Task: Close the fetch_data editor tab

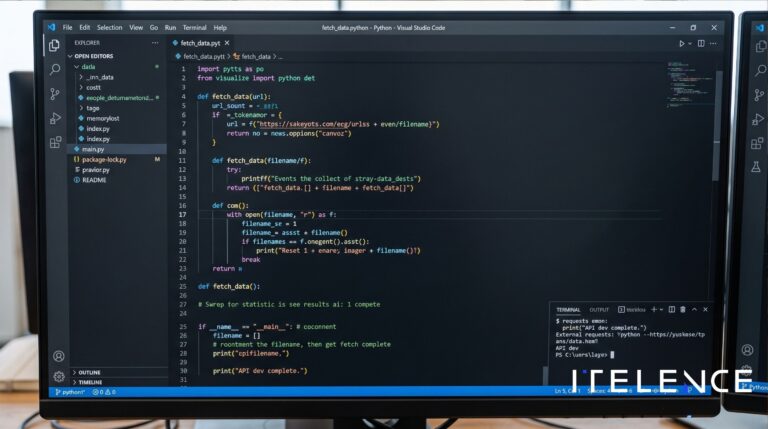Action: coord(227,43)
